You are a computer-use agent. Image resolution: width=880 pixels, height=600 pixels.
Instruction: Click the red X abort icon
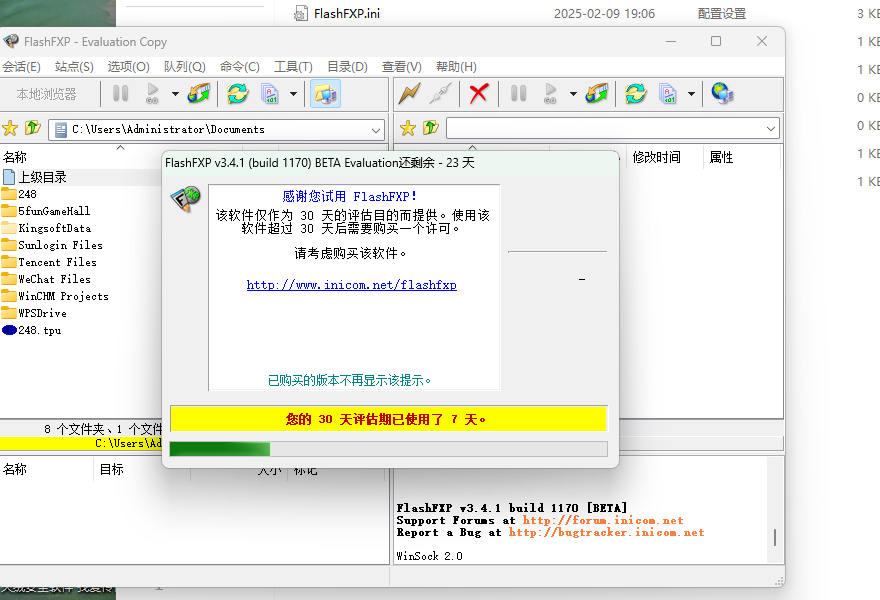(479, 93)
